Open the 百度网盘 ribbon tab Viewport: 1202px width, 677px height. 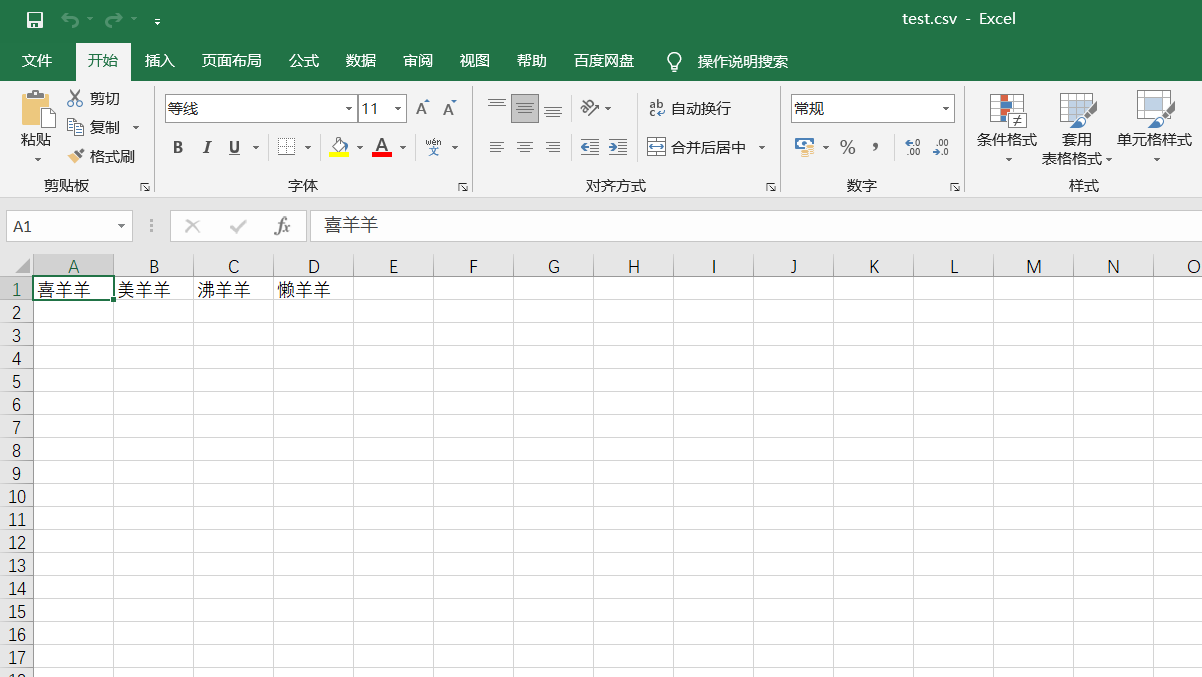point(603,60)
